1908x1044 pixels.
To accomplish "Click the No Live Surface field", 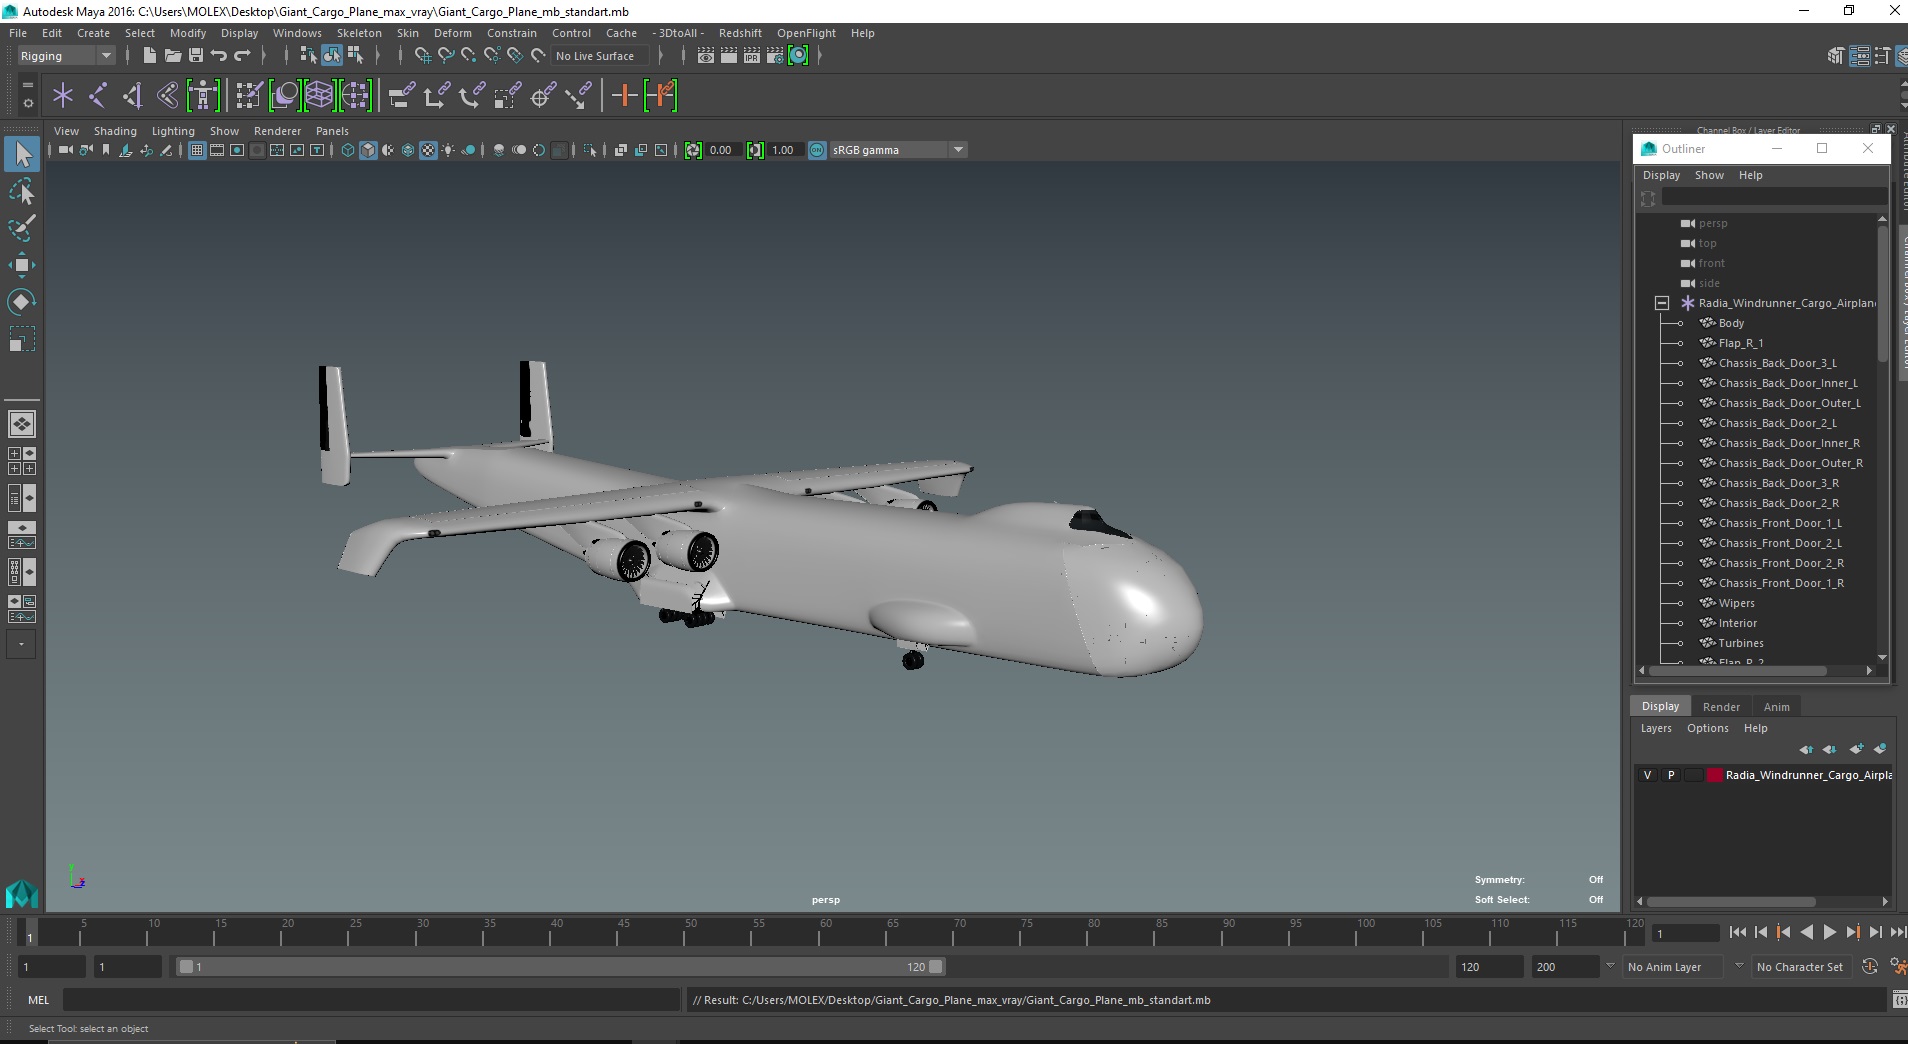I will tap(599, 56).
